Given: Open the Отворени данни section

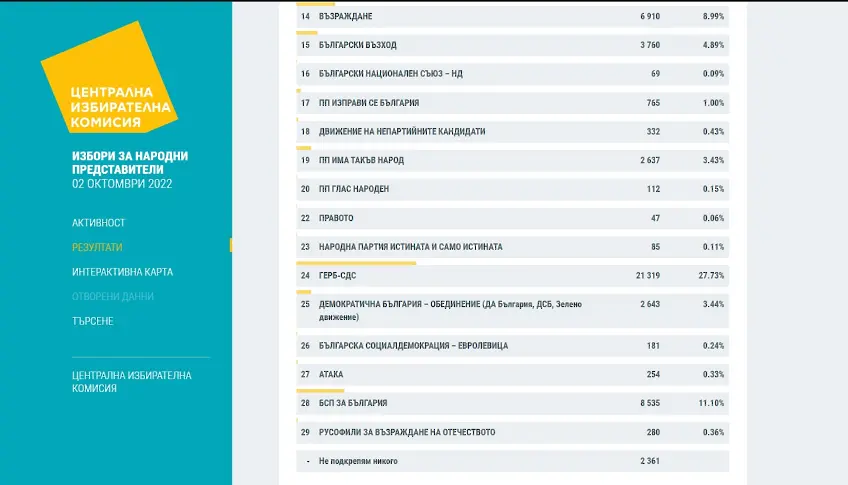Looking at the screenshot, I should pyautogui.click(x=113, y=296).
